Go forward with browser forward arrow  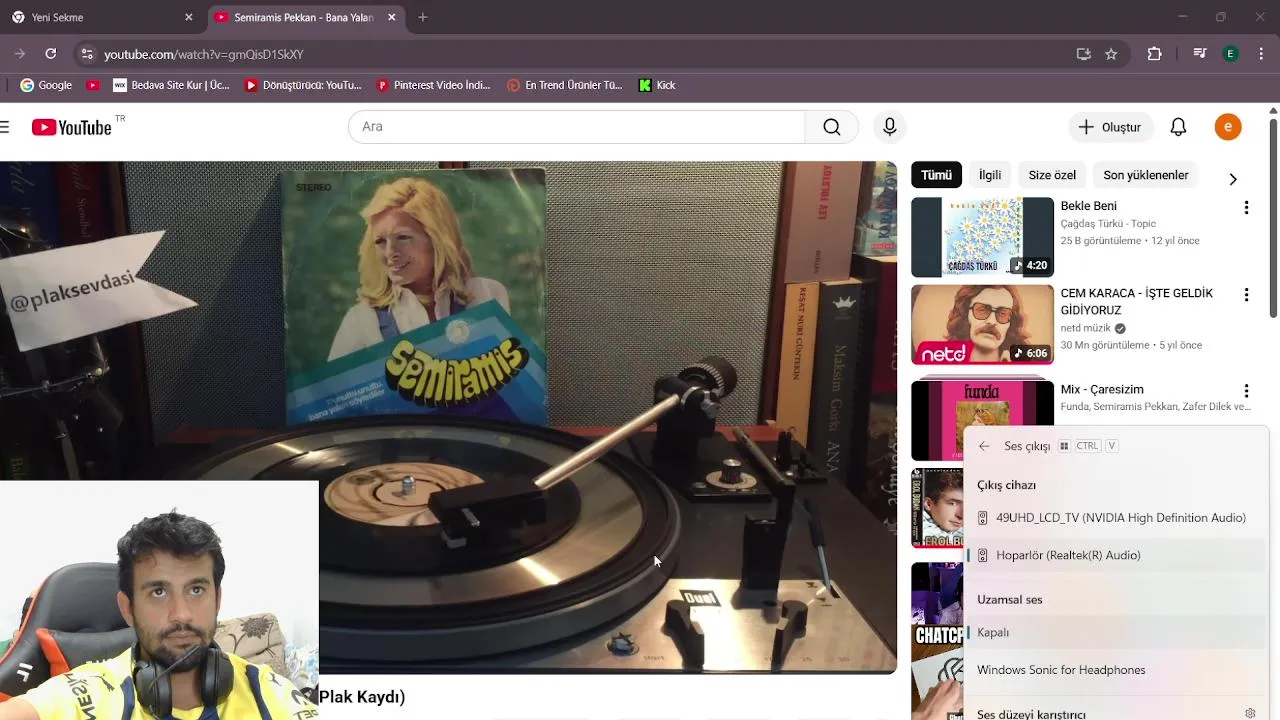pyautogui.click(x=19, y=54)
